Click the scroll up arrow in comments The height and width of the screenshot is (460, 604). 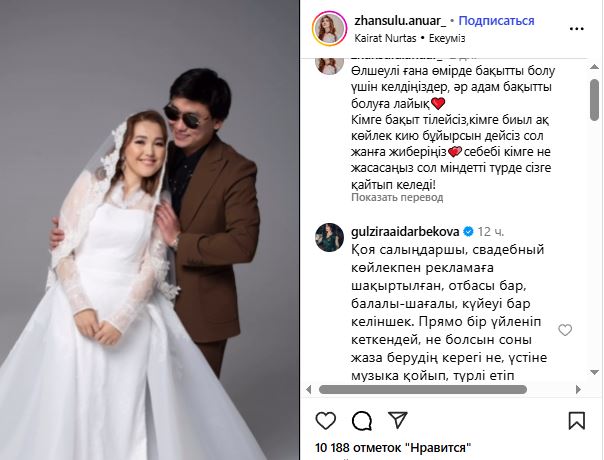pyautogui.click(x=594, y=67)
